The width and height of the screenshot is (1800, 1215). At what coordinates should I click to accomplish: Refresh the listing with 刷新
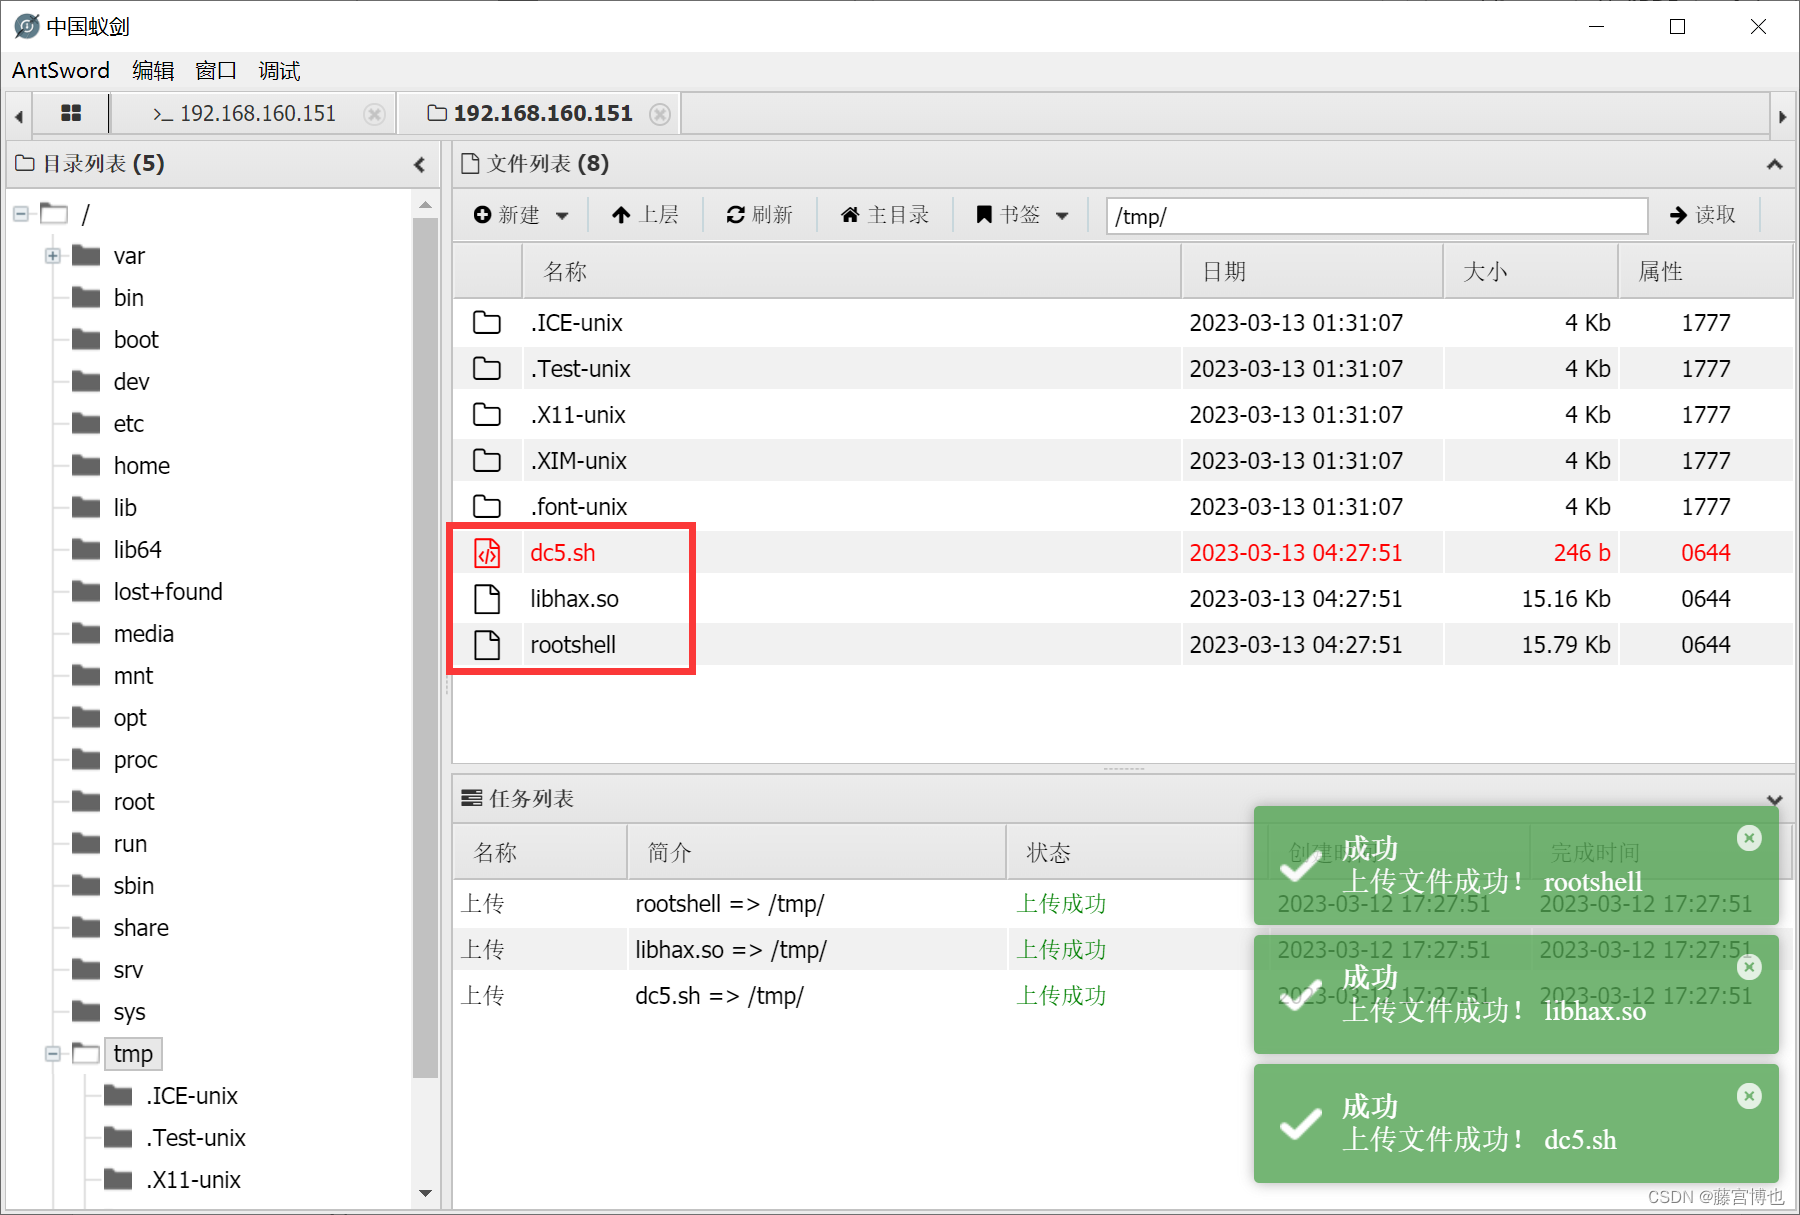759,215
